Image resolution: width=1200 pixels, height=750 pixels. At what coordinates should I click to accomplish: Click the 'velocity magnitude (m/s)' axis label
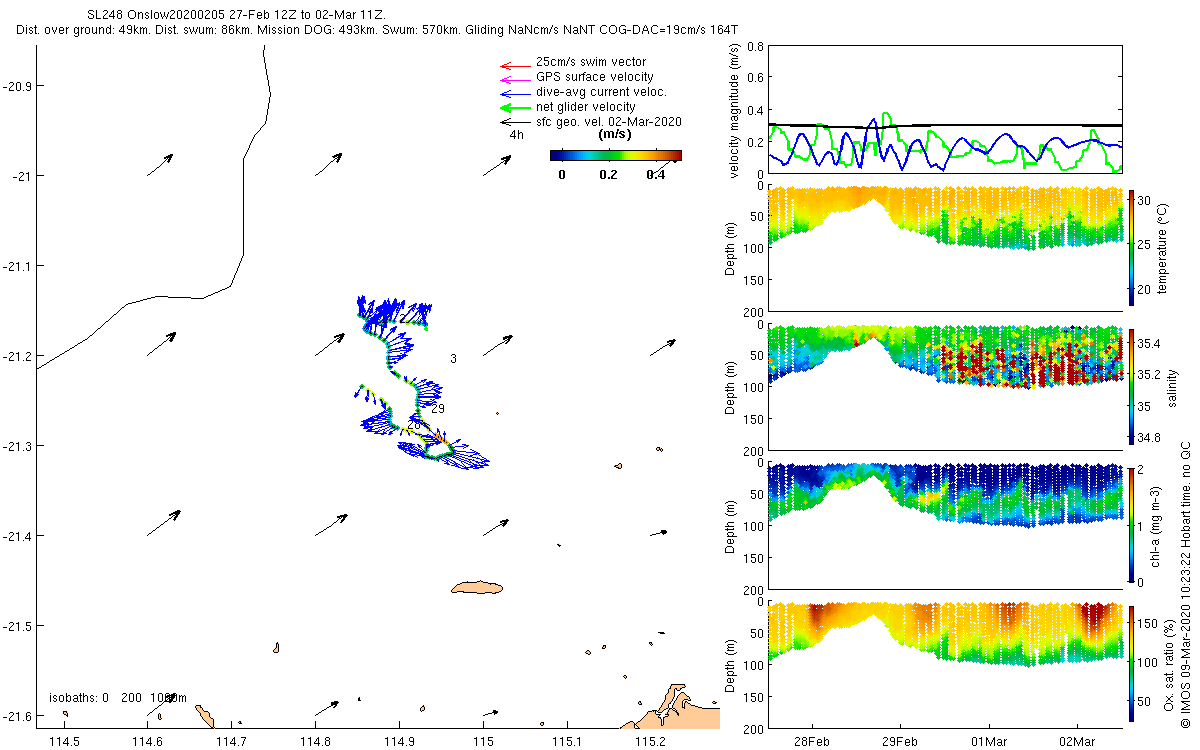click(735, 110)
